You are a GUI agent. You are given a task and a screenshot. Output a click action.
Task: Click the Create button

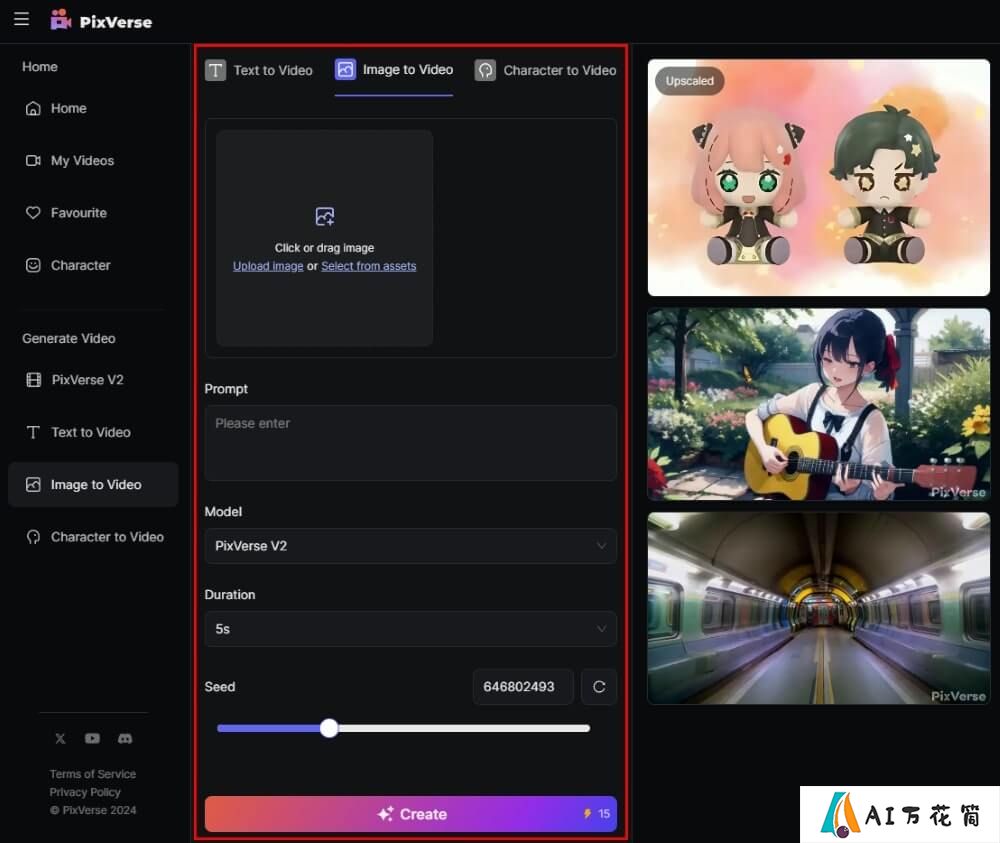[x=411, y=814]
